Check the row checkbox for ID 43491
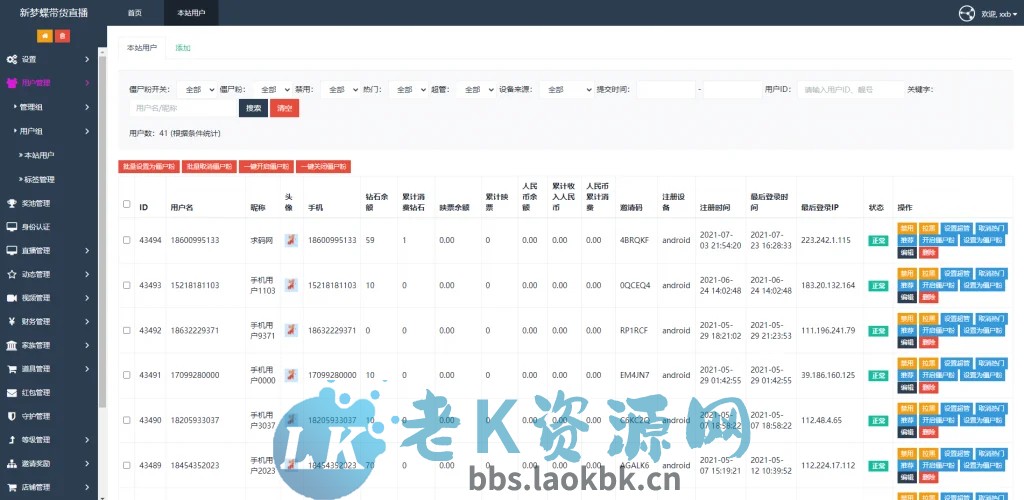The image size is (1024, 500). (127, 375)
